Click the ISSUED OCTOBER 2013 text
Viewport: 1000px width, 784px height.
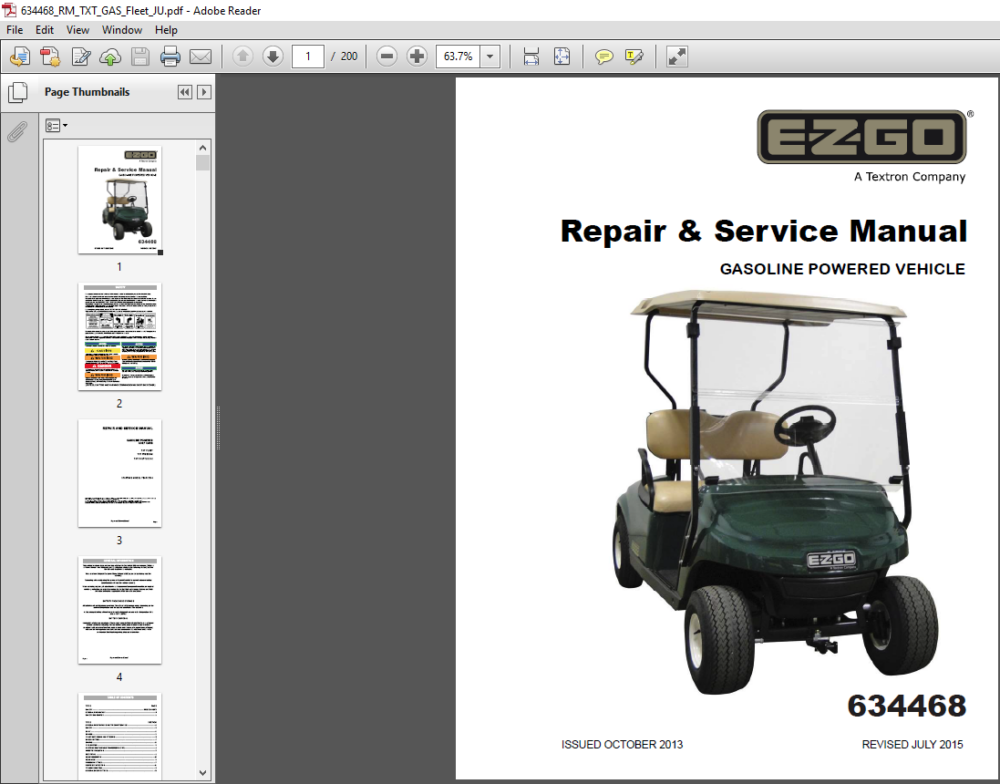[x=622, y=744]
